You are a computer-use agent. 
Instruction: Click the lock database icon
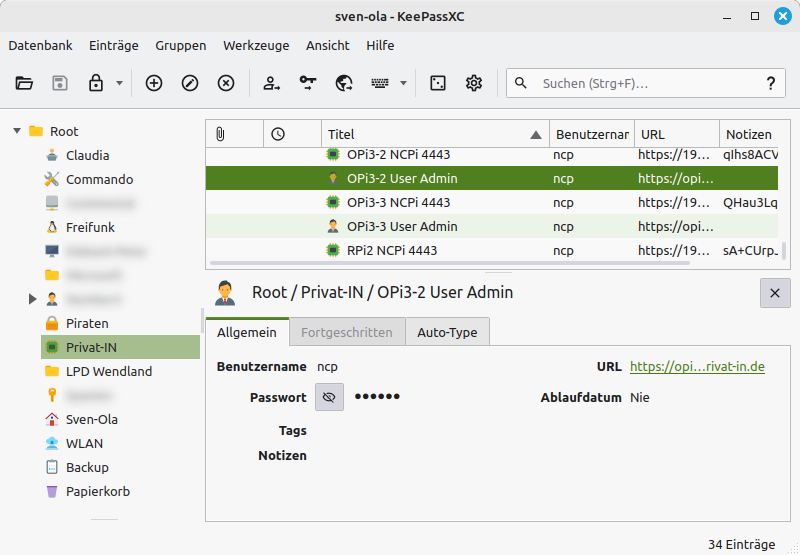(96, 84)
